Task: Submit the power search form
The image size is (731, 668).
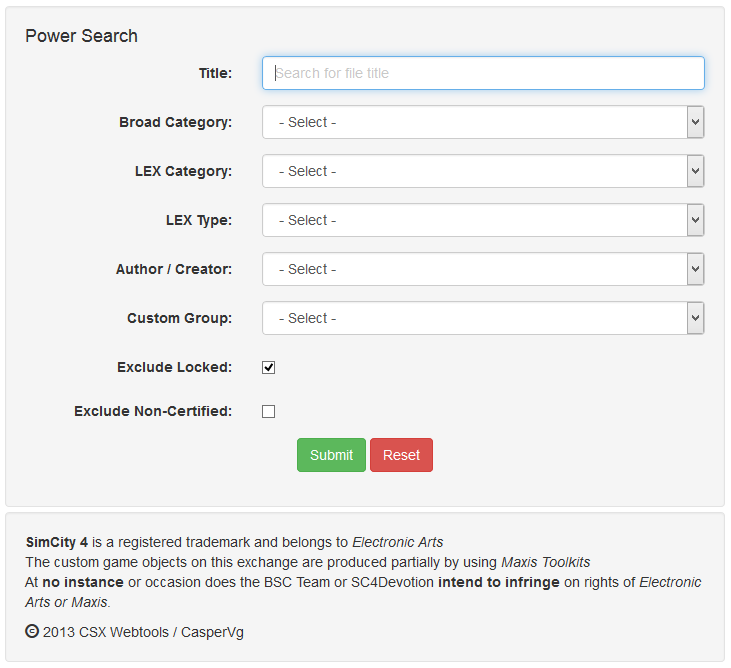Action: coord(331,455)
